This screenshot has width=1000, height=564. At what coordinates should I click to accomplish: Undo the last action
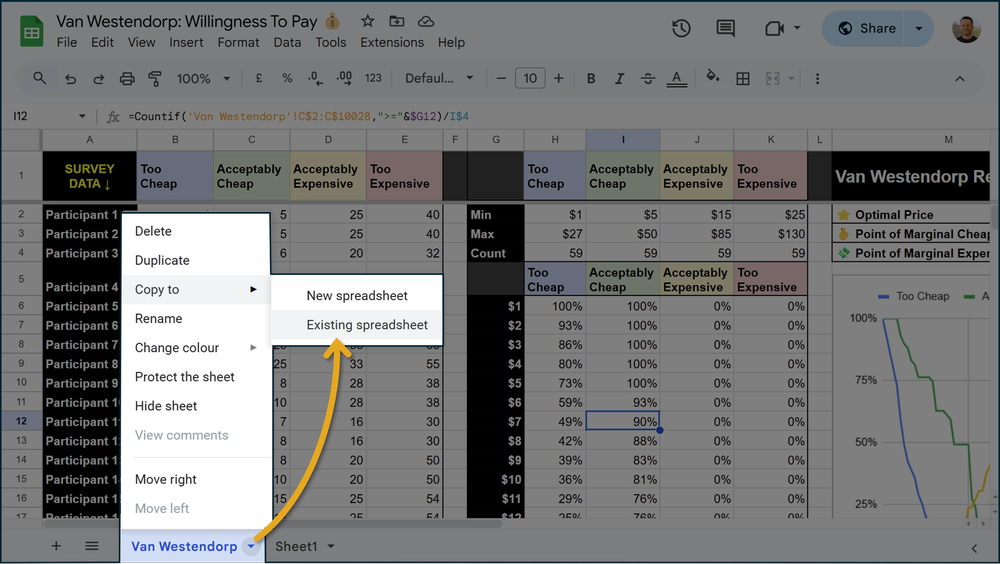pos(70,78)
